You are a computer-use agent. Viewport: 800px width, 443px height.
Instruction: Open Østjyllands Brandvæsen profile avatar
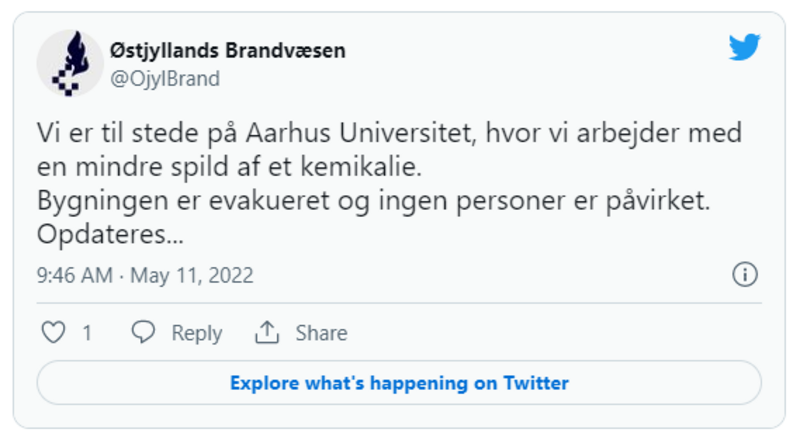pos(70,63)
